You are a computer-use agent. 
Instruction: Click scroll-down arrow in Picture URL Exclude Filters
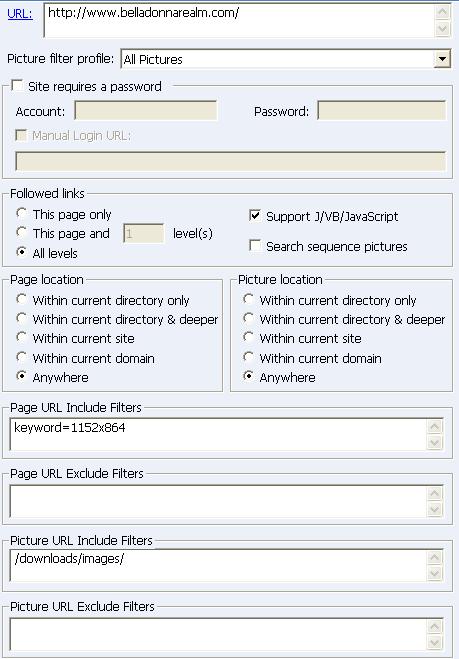click(x=435, y=642)
